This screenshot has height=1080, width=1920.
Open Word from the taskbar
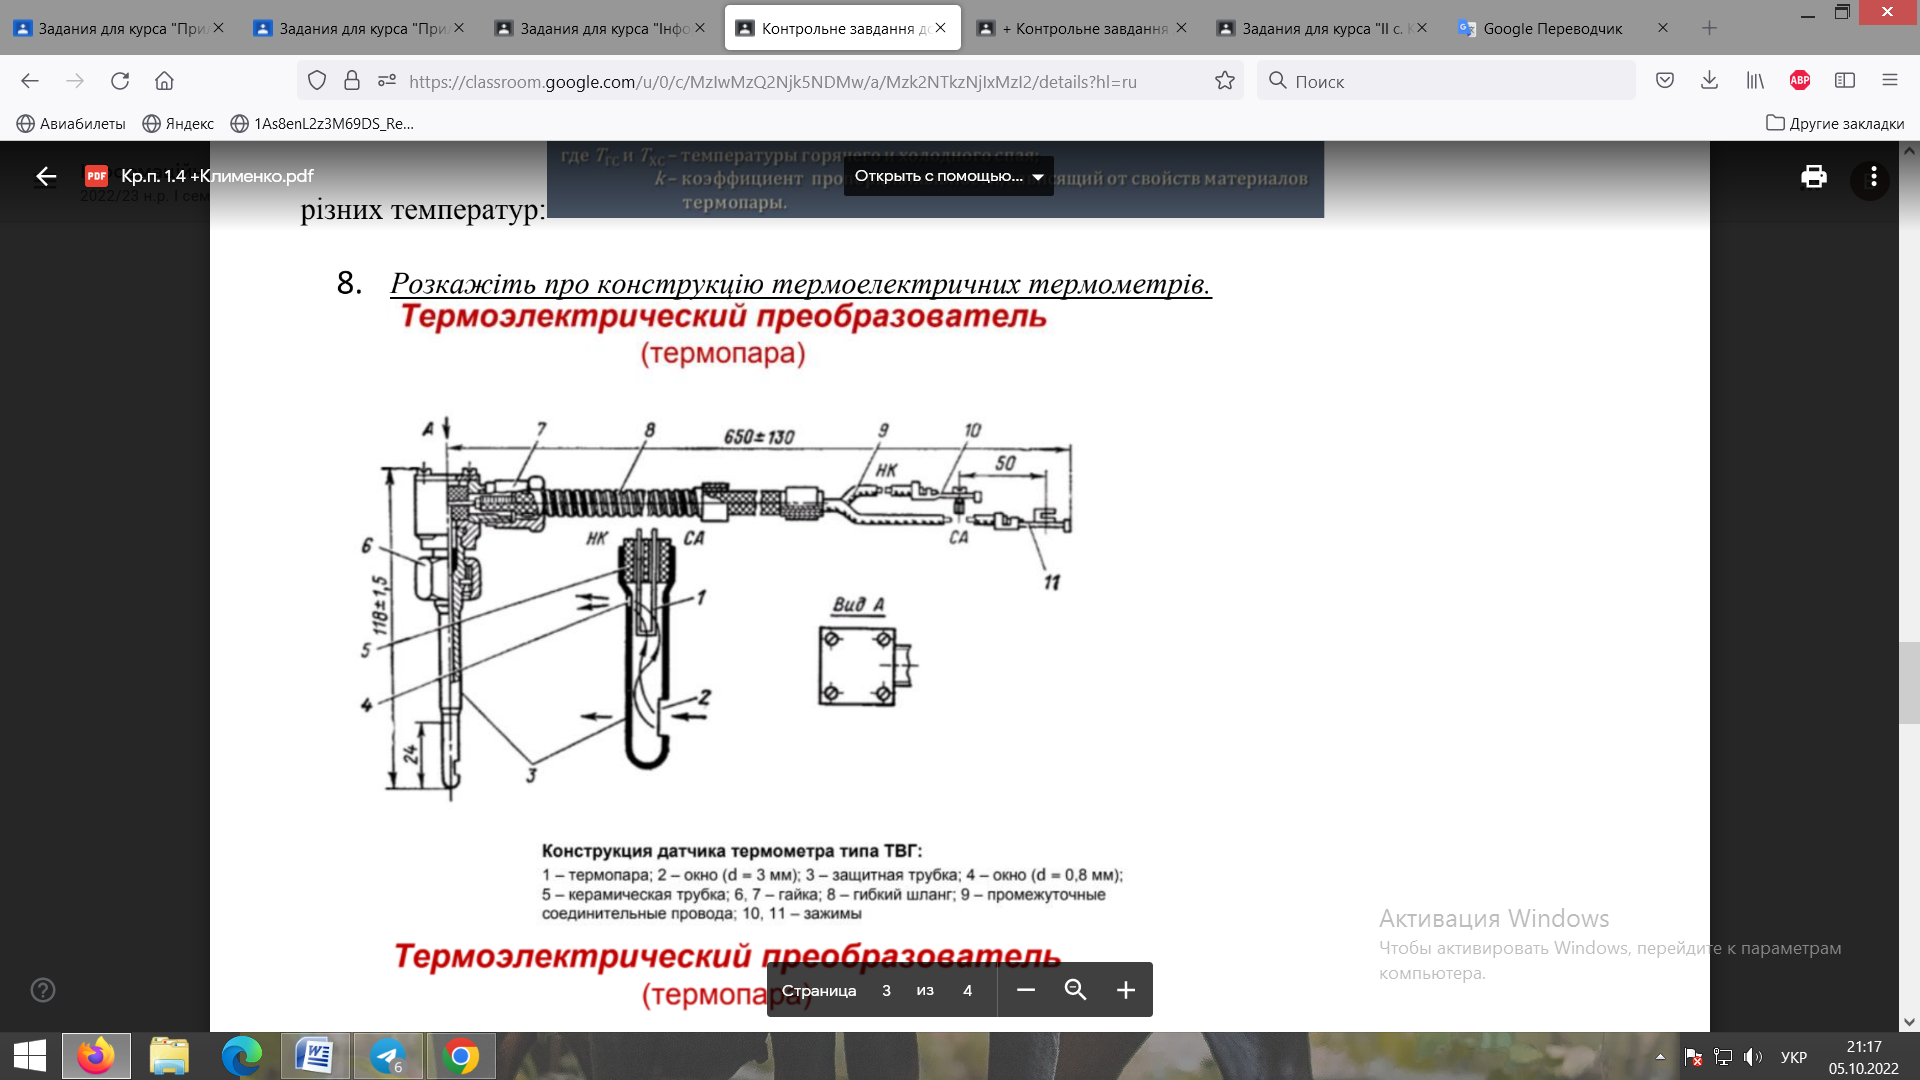(x=315, y=1056)
